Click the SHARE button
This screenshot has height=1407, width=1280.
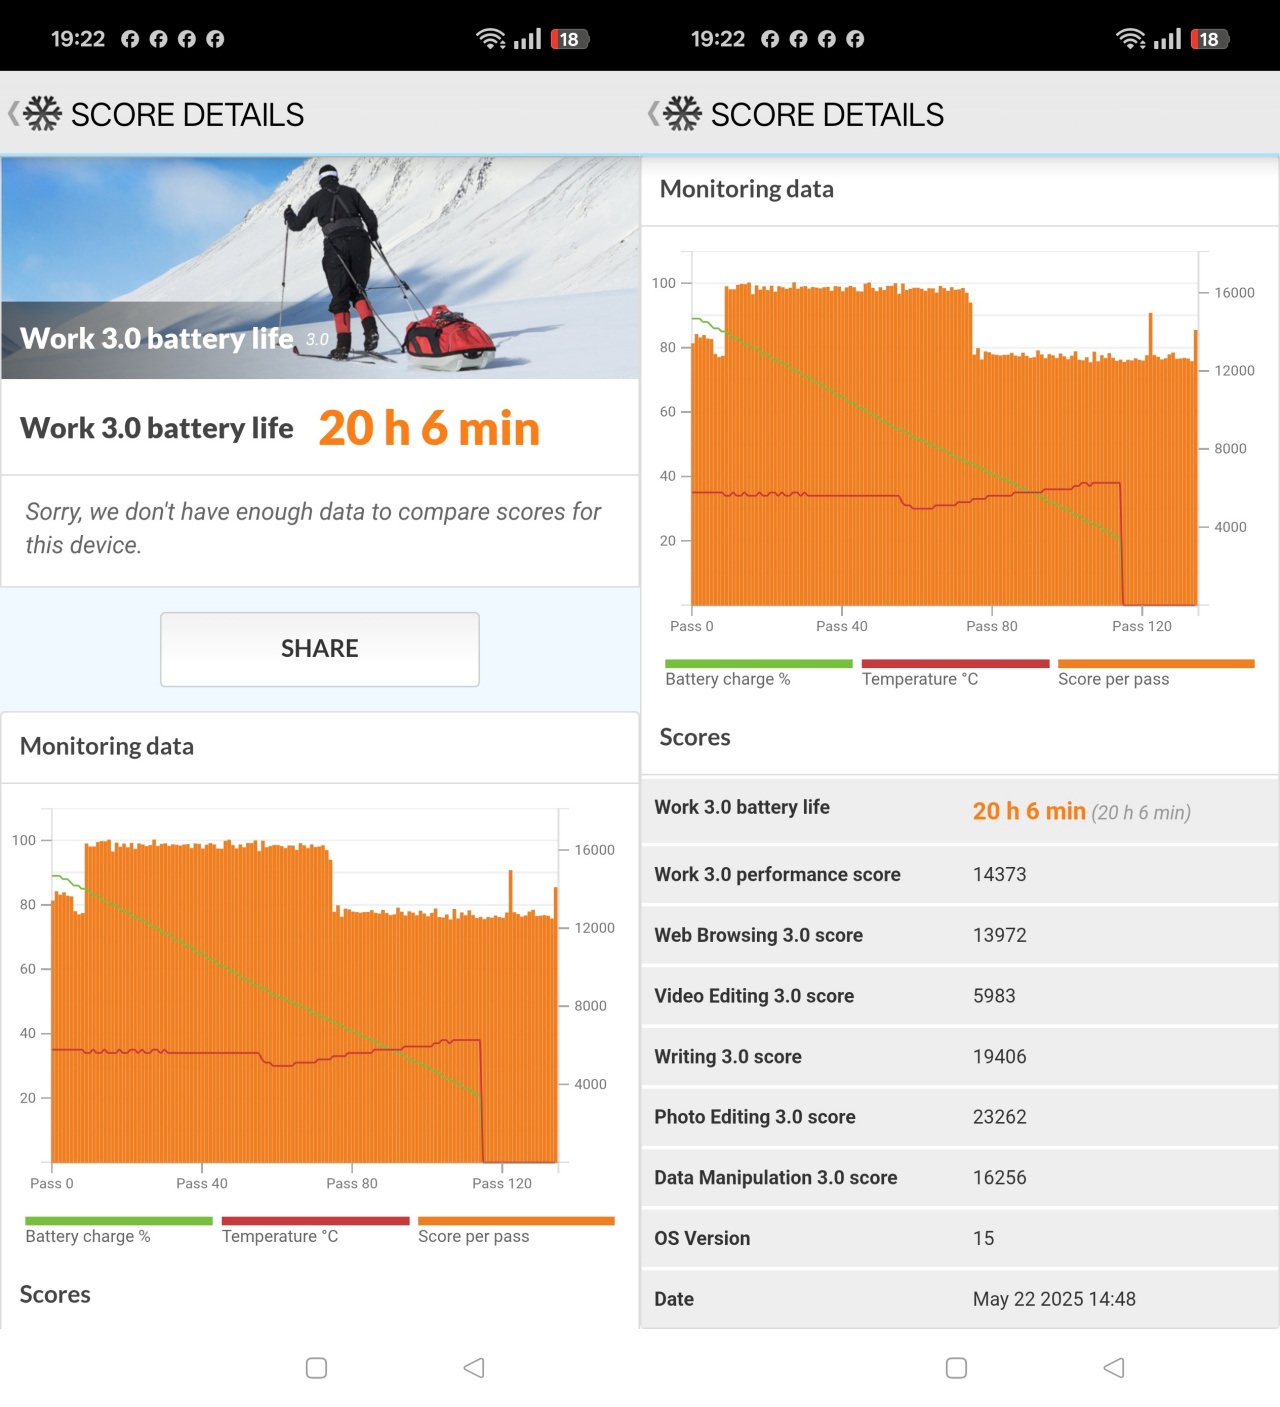click(320, 649)
